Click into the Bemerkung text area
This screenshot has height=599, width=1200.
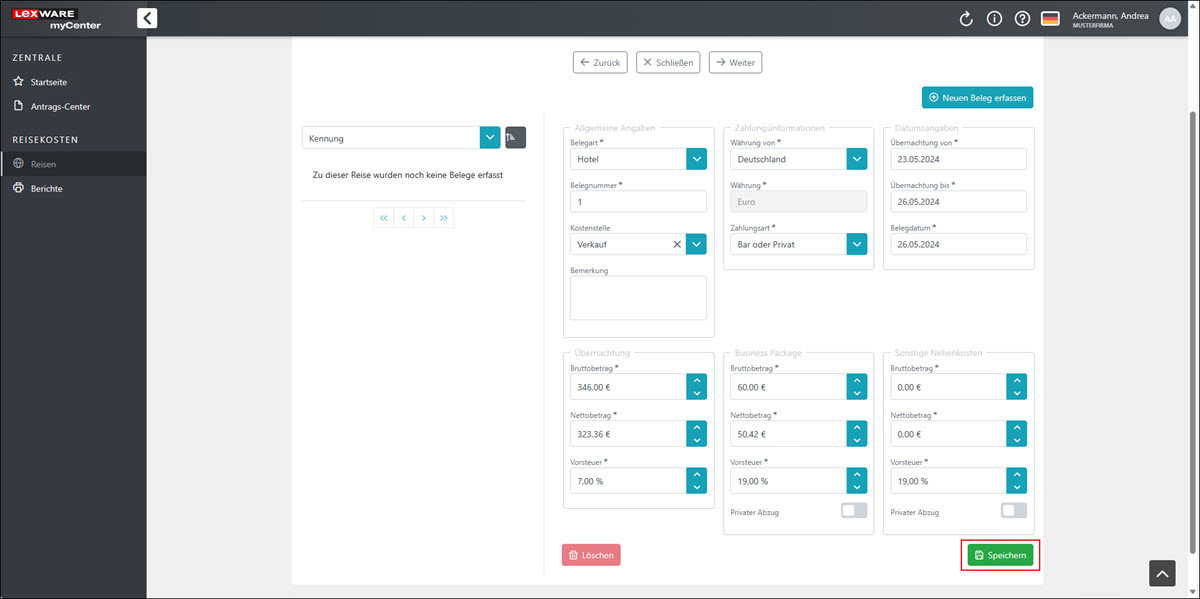coord(638,298)
